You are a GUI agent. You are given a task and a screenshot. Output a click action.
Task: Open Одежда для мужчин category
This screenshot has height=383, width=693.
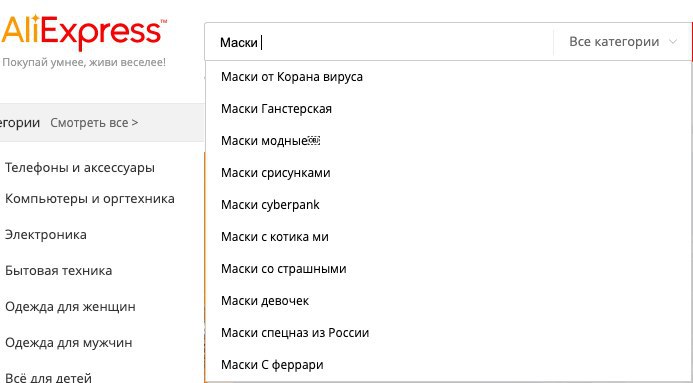coord(69,342)
